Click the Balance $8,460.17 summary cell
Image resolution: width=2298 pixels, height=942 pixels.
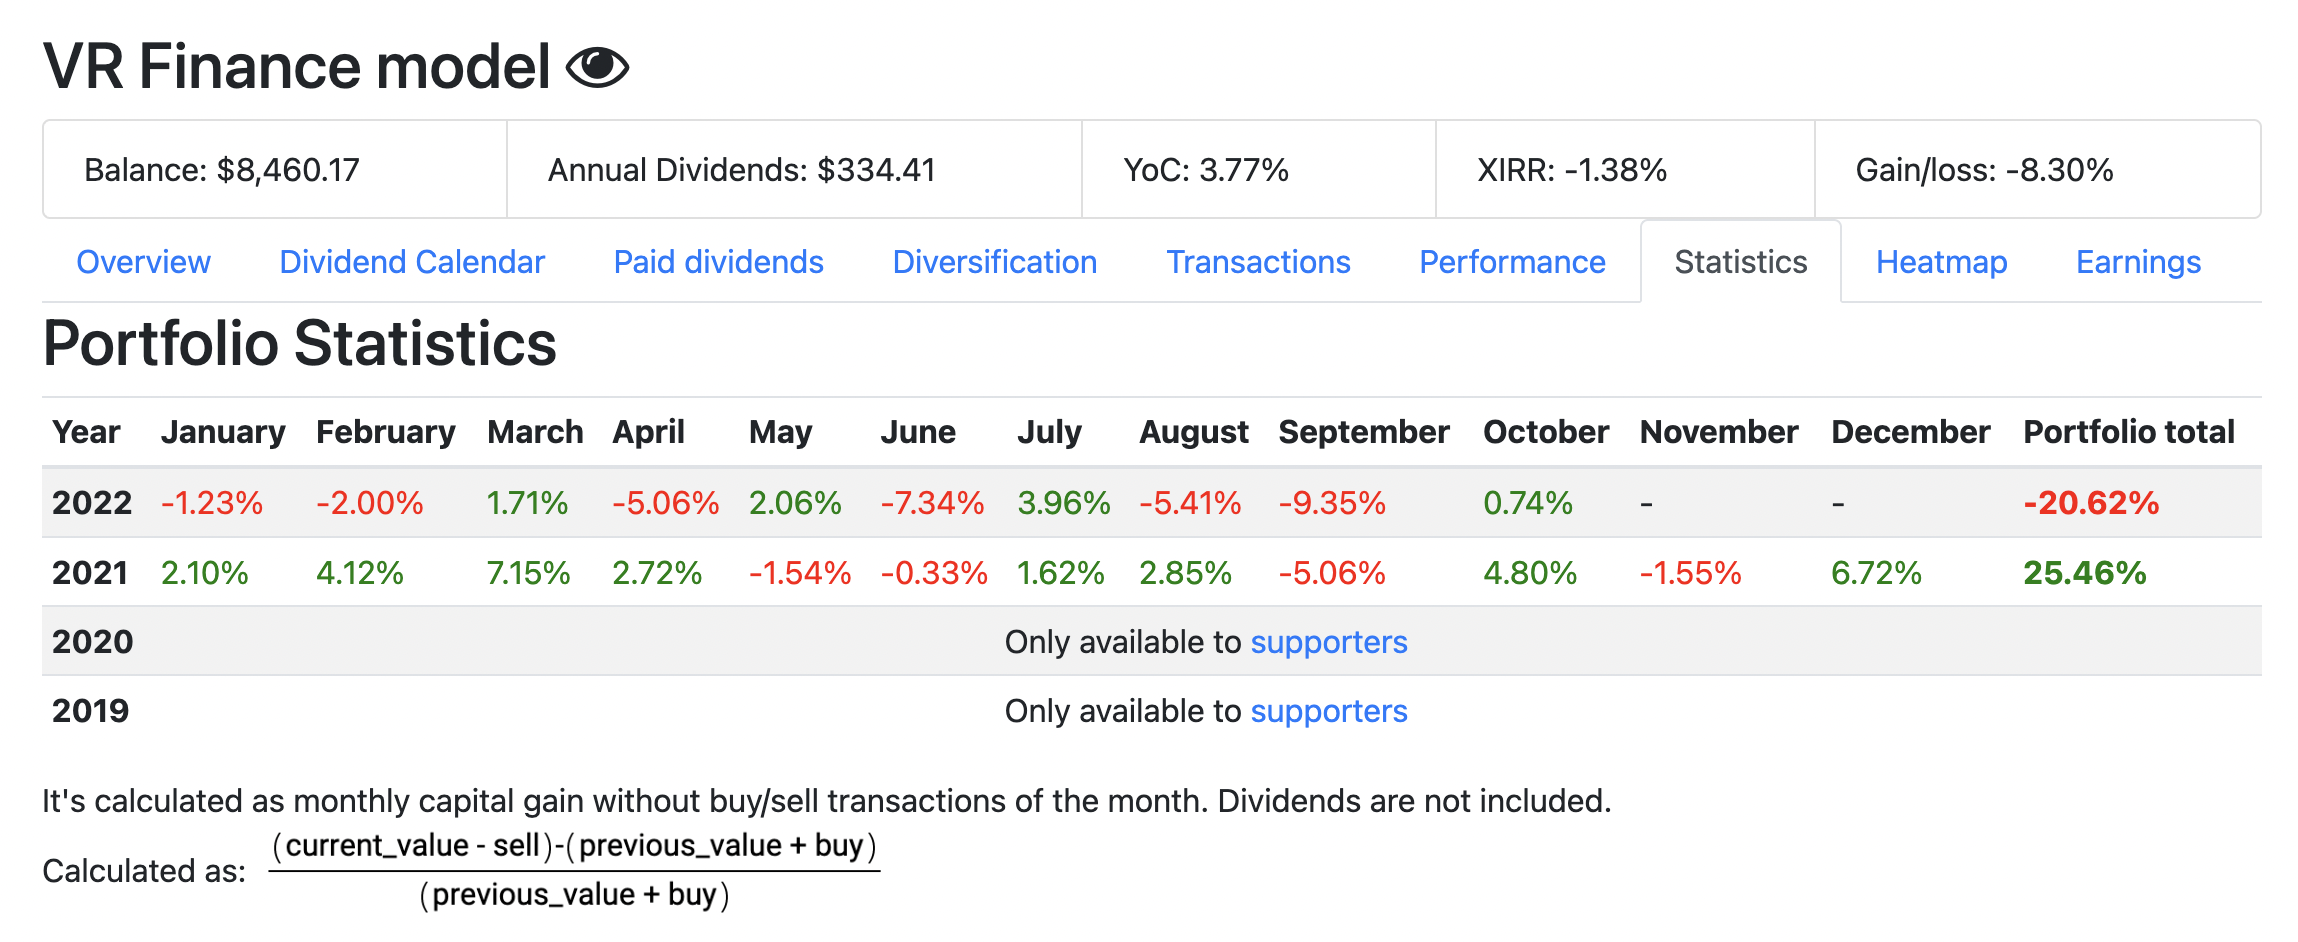(275, 170)
